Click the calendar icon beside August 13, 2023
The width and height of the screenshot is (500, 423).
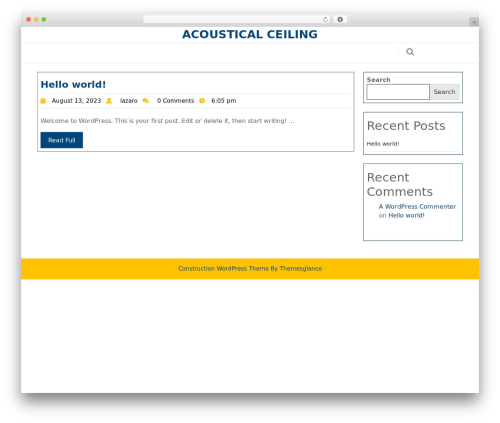pos(43,101)
